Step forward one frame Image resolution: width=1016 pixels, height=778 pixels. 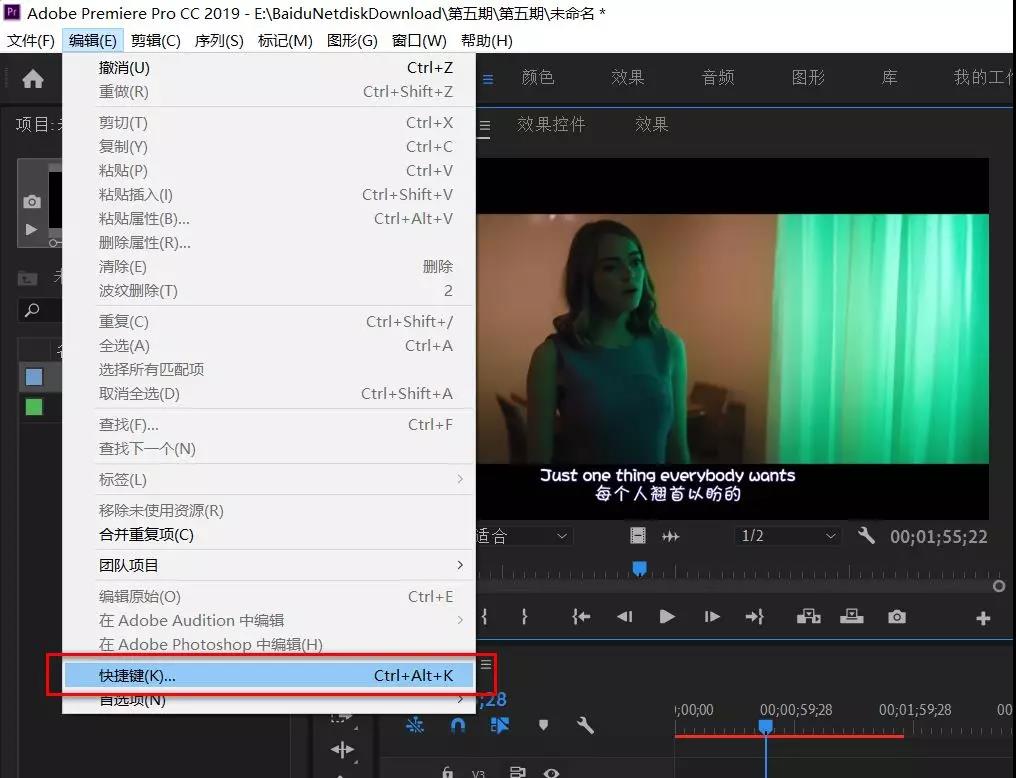point(711,617)
